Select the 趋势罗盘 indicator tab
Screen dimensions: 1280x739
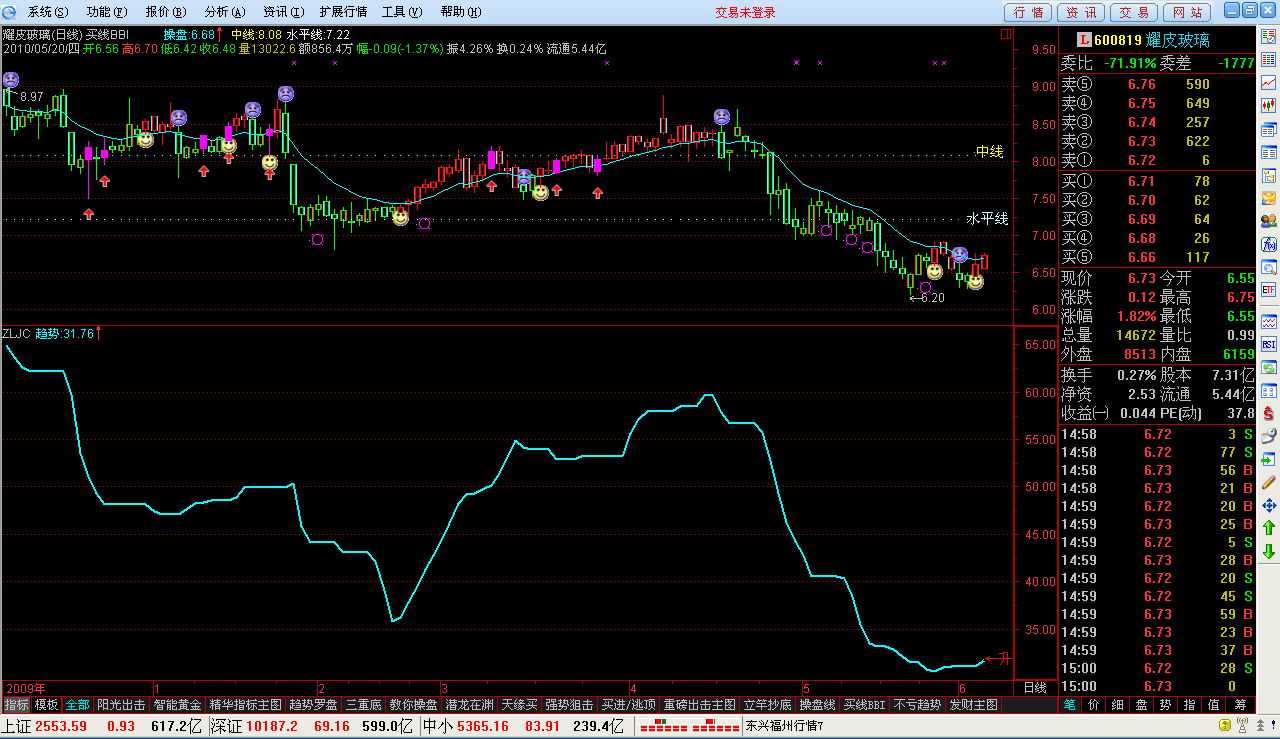(x=313, y=705)
